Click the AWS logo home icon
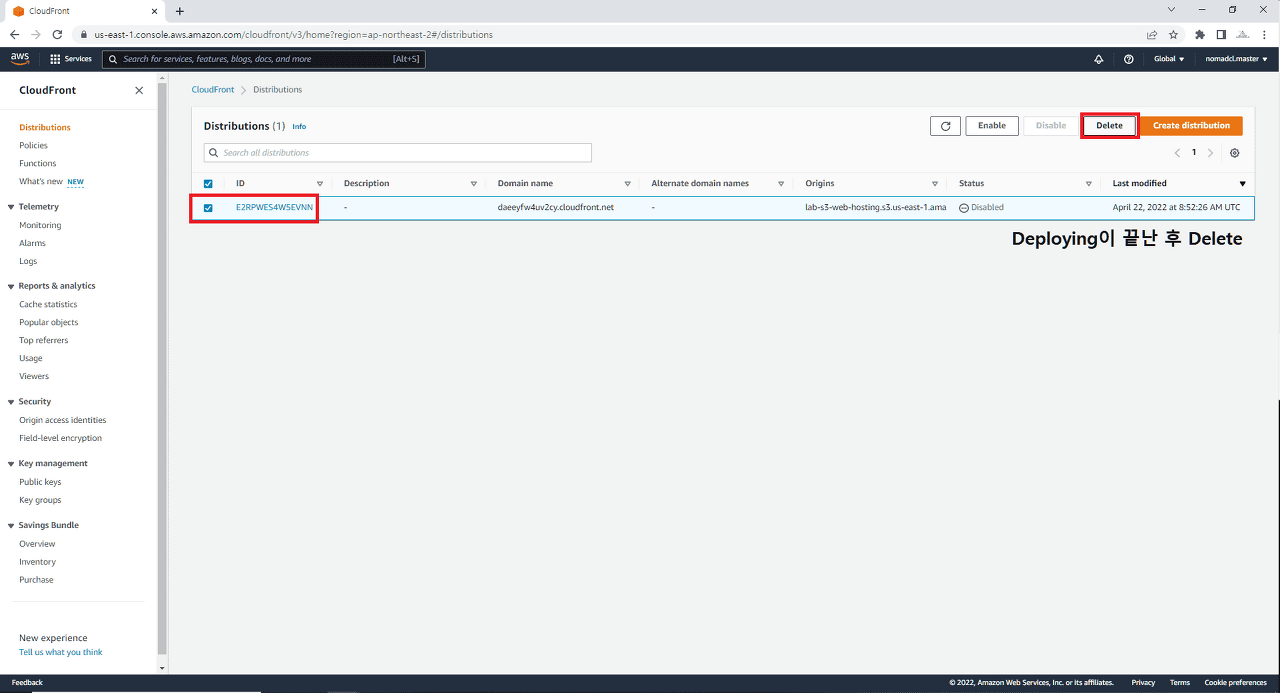 20,59
